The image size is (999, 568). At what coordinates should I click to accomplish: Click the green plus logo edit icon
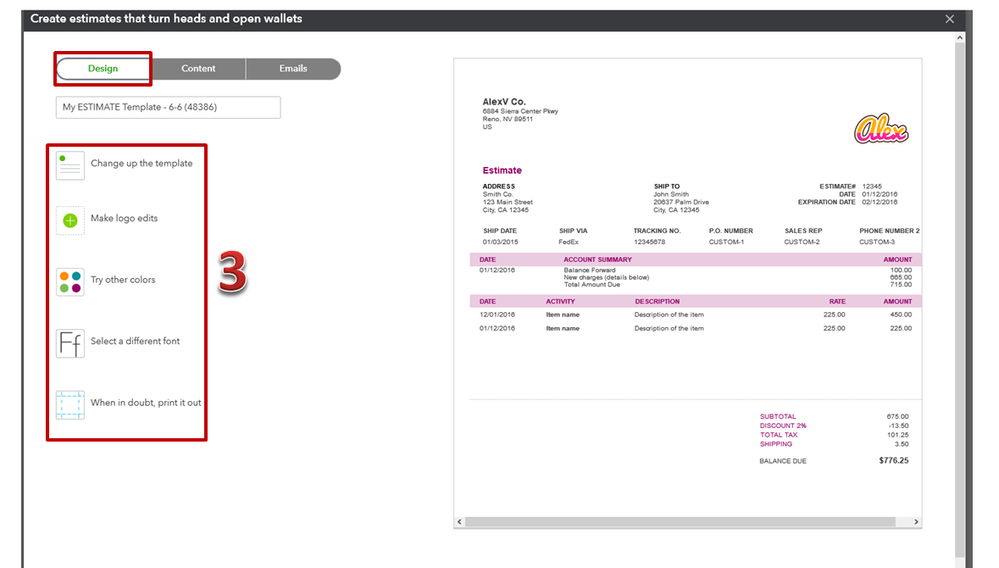(70, 220)
